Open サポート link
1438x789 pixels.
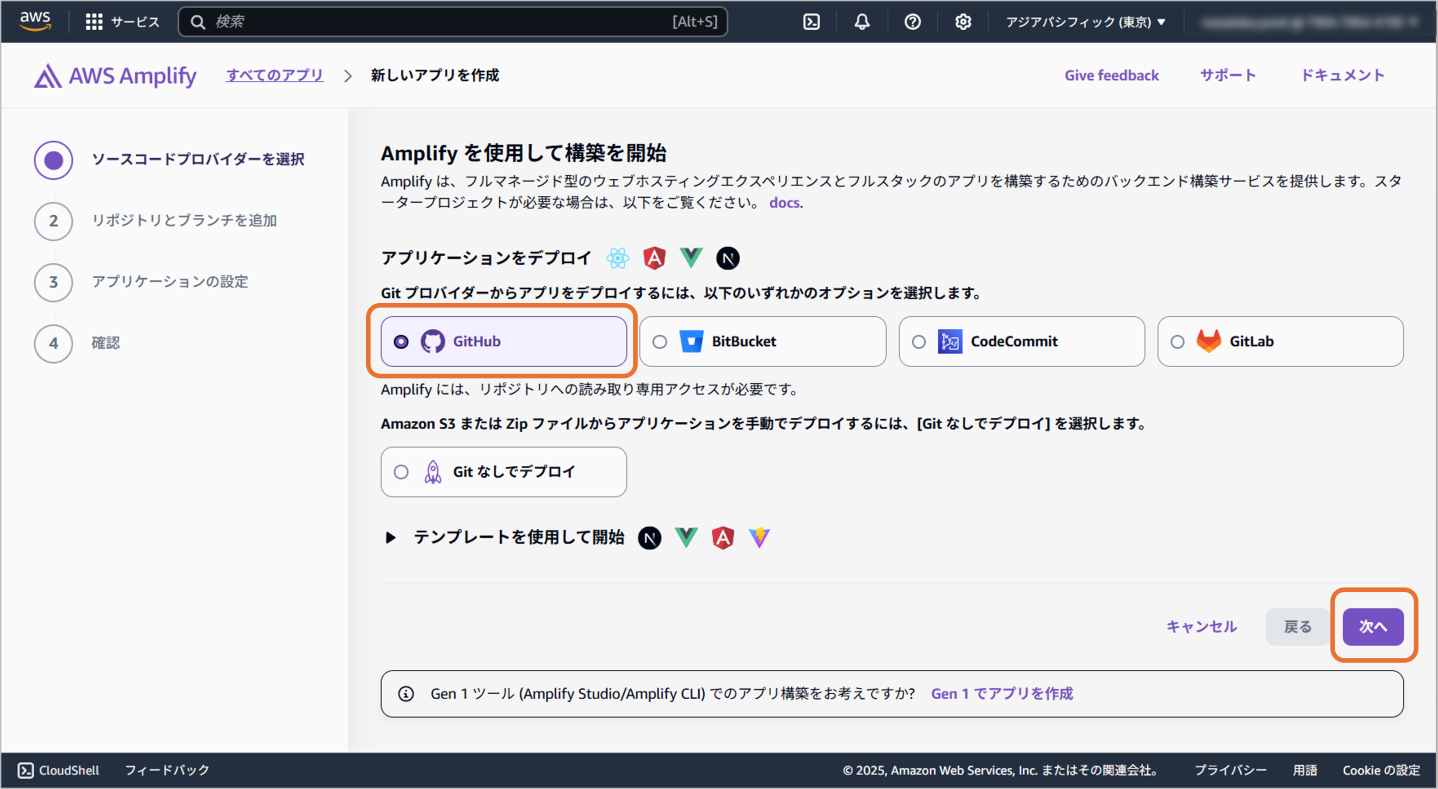click(x=1228, y=75)
